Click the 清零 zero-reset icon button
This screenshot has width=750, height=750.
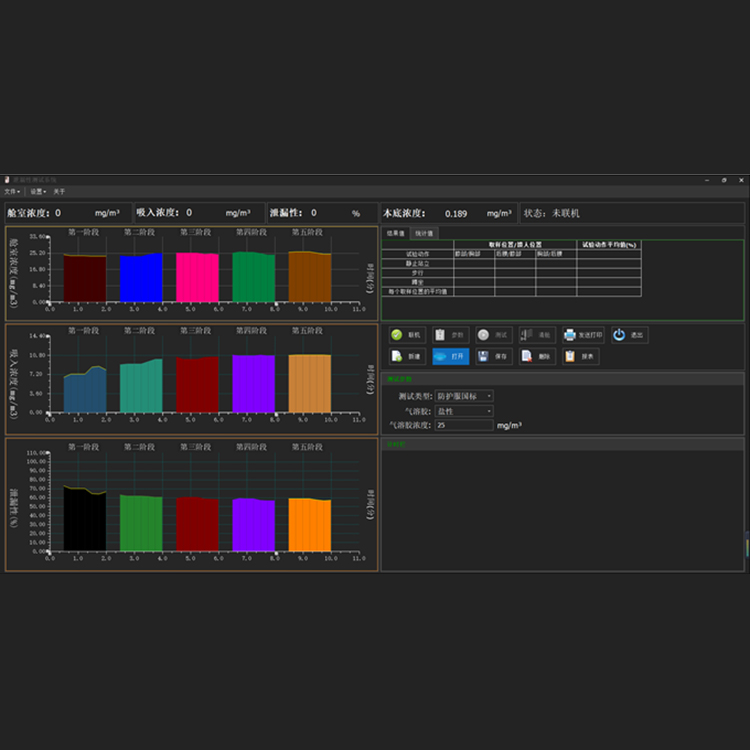(x=537, y=335)
